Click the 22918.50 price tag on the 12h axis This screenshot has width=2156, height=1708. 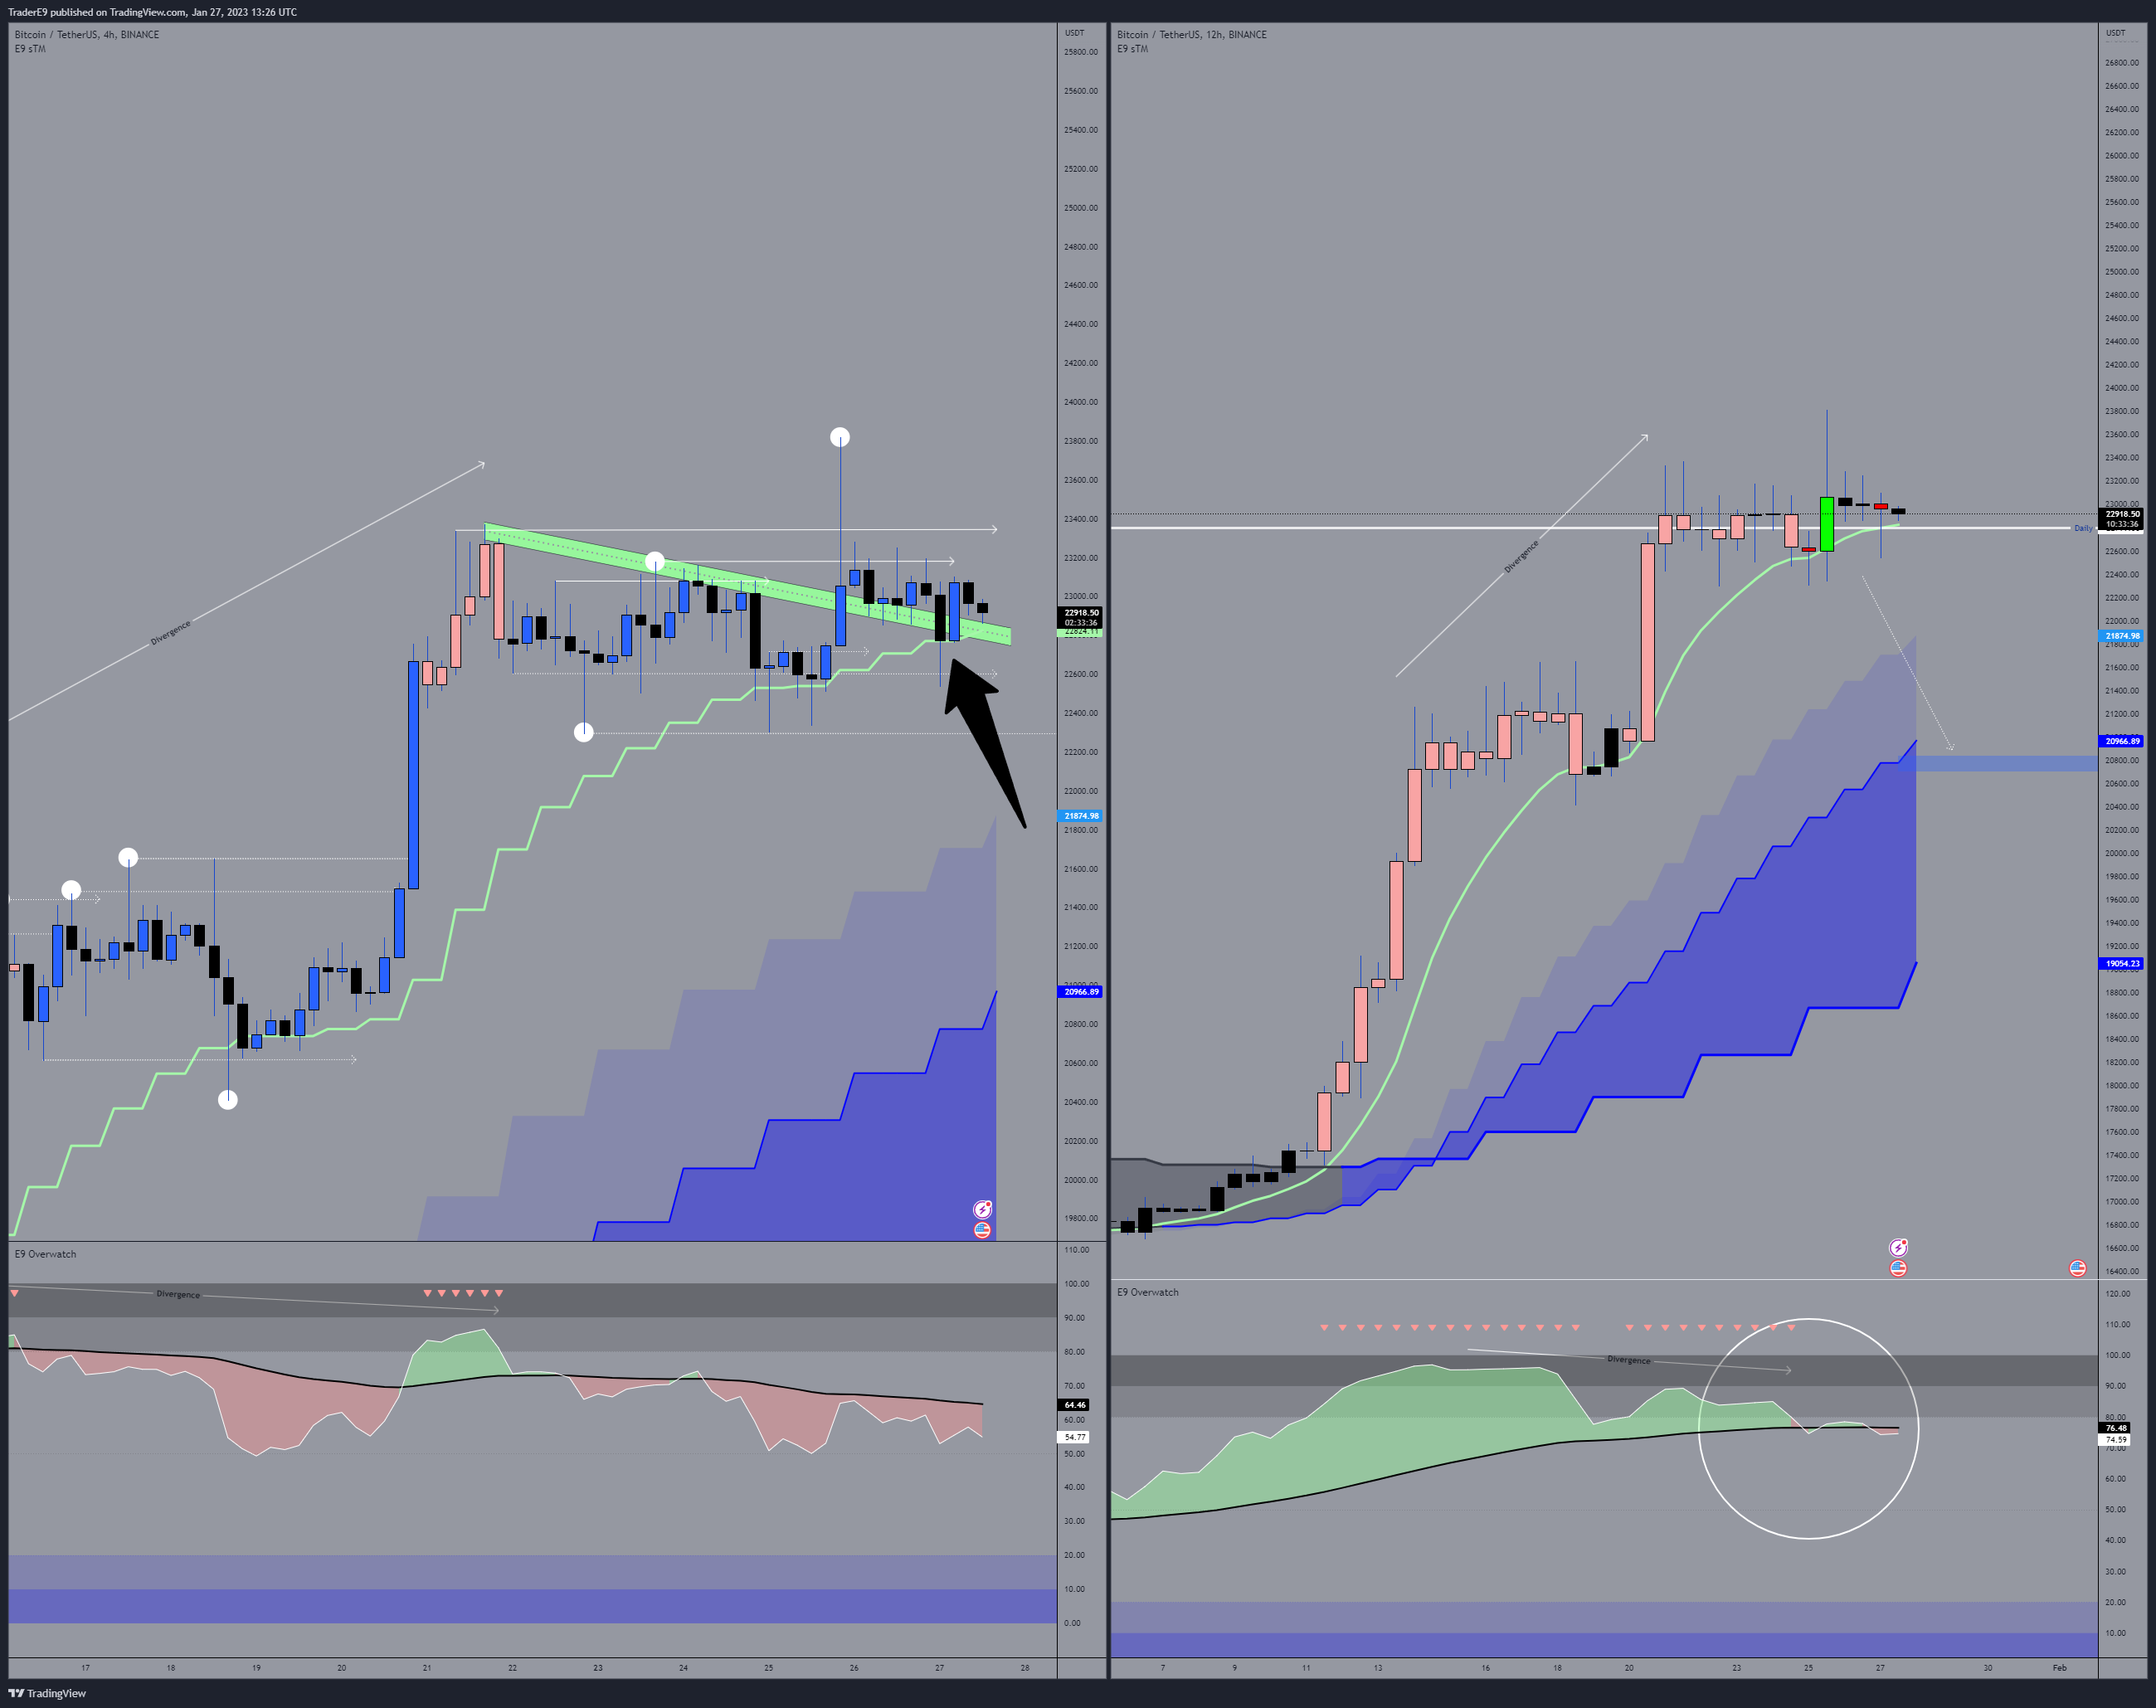click(2122, 518)
